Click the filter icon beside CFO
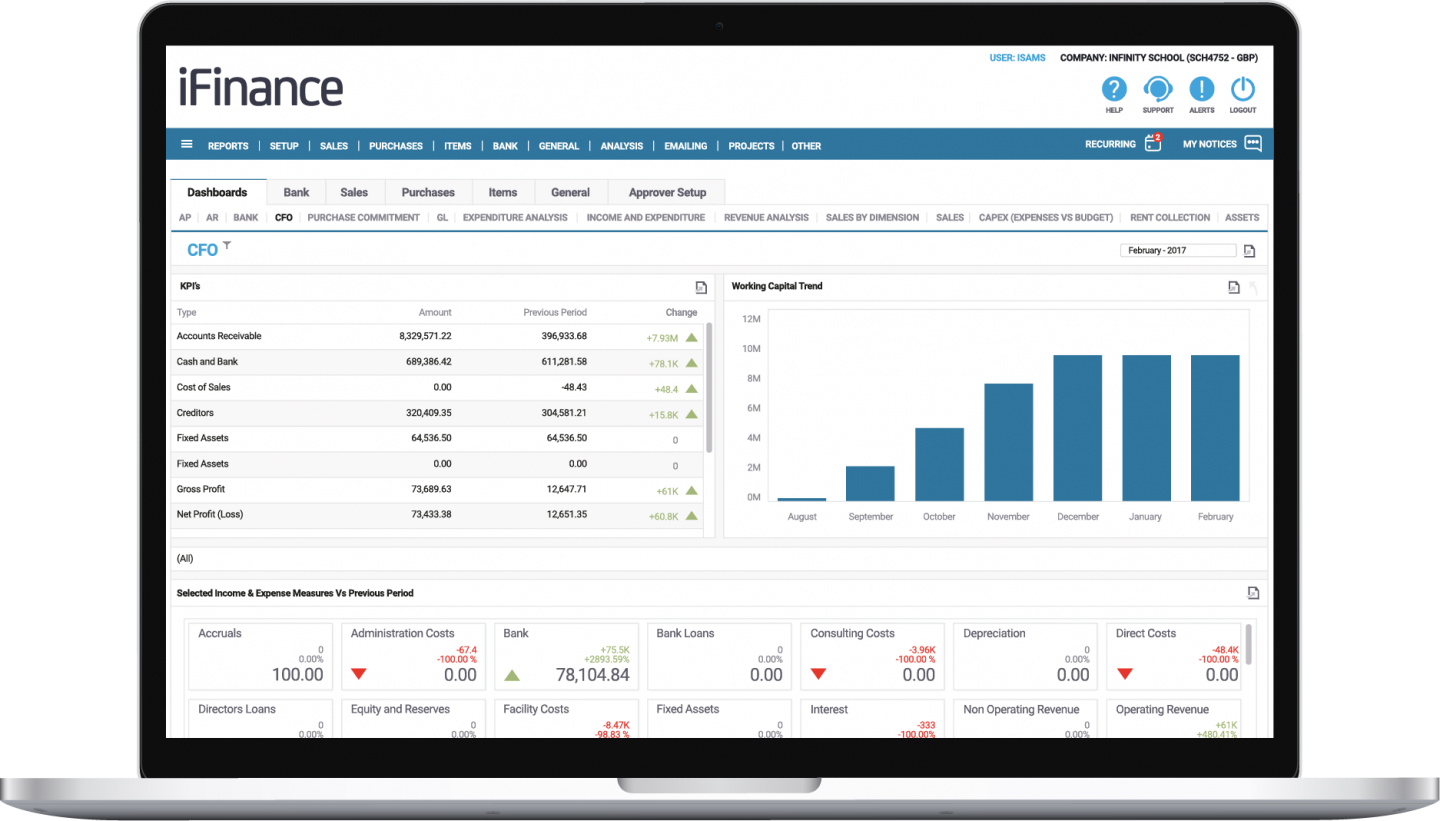Screen dimensions: 1440x821 pyautogui.click(x=227, y=245)
